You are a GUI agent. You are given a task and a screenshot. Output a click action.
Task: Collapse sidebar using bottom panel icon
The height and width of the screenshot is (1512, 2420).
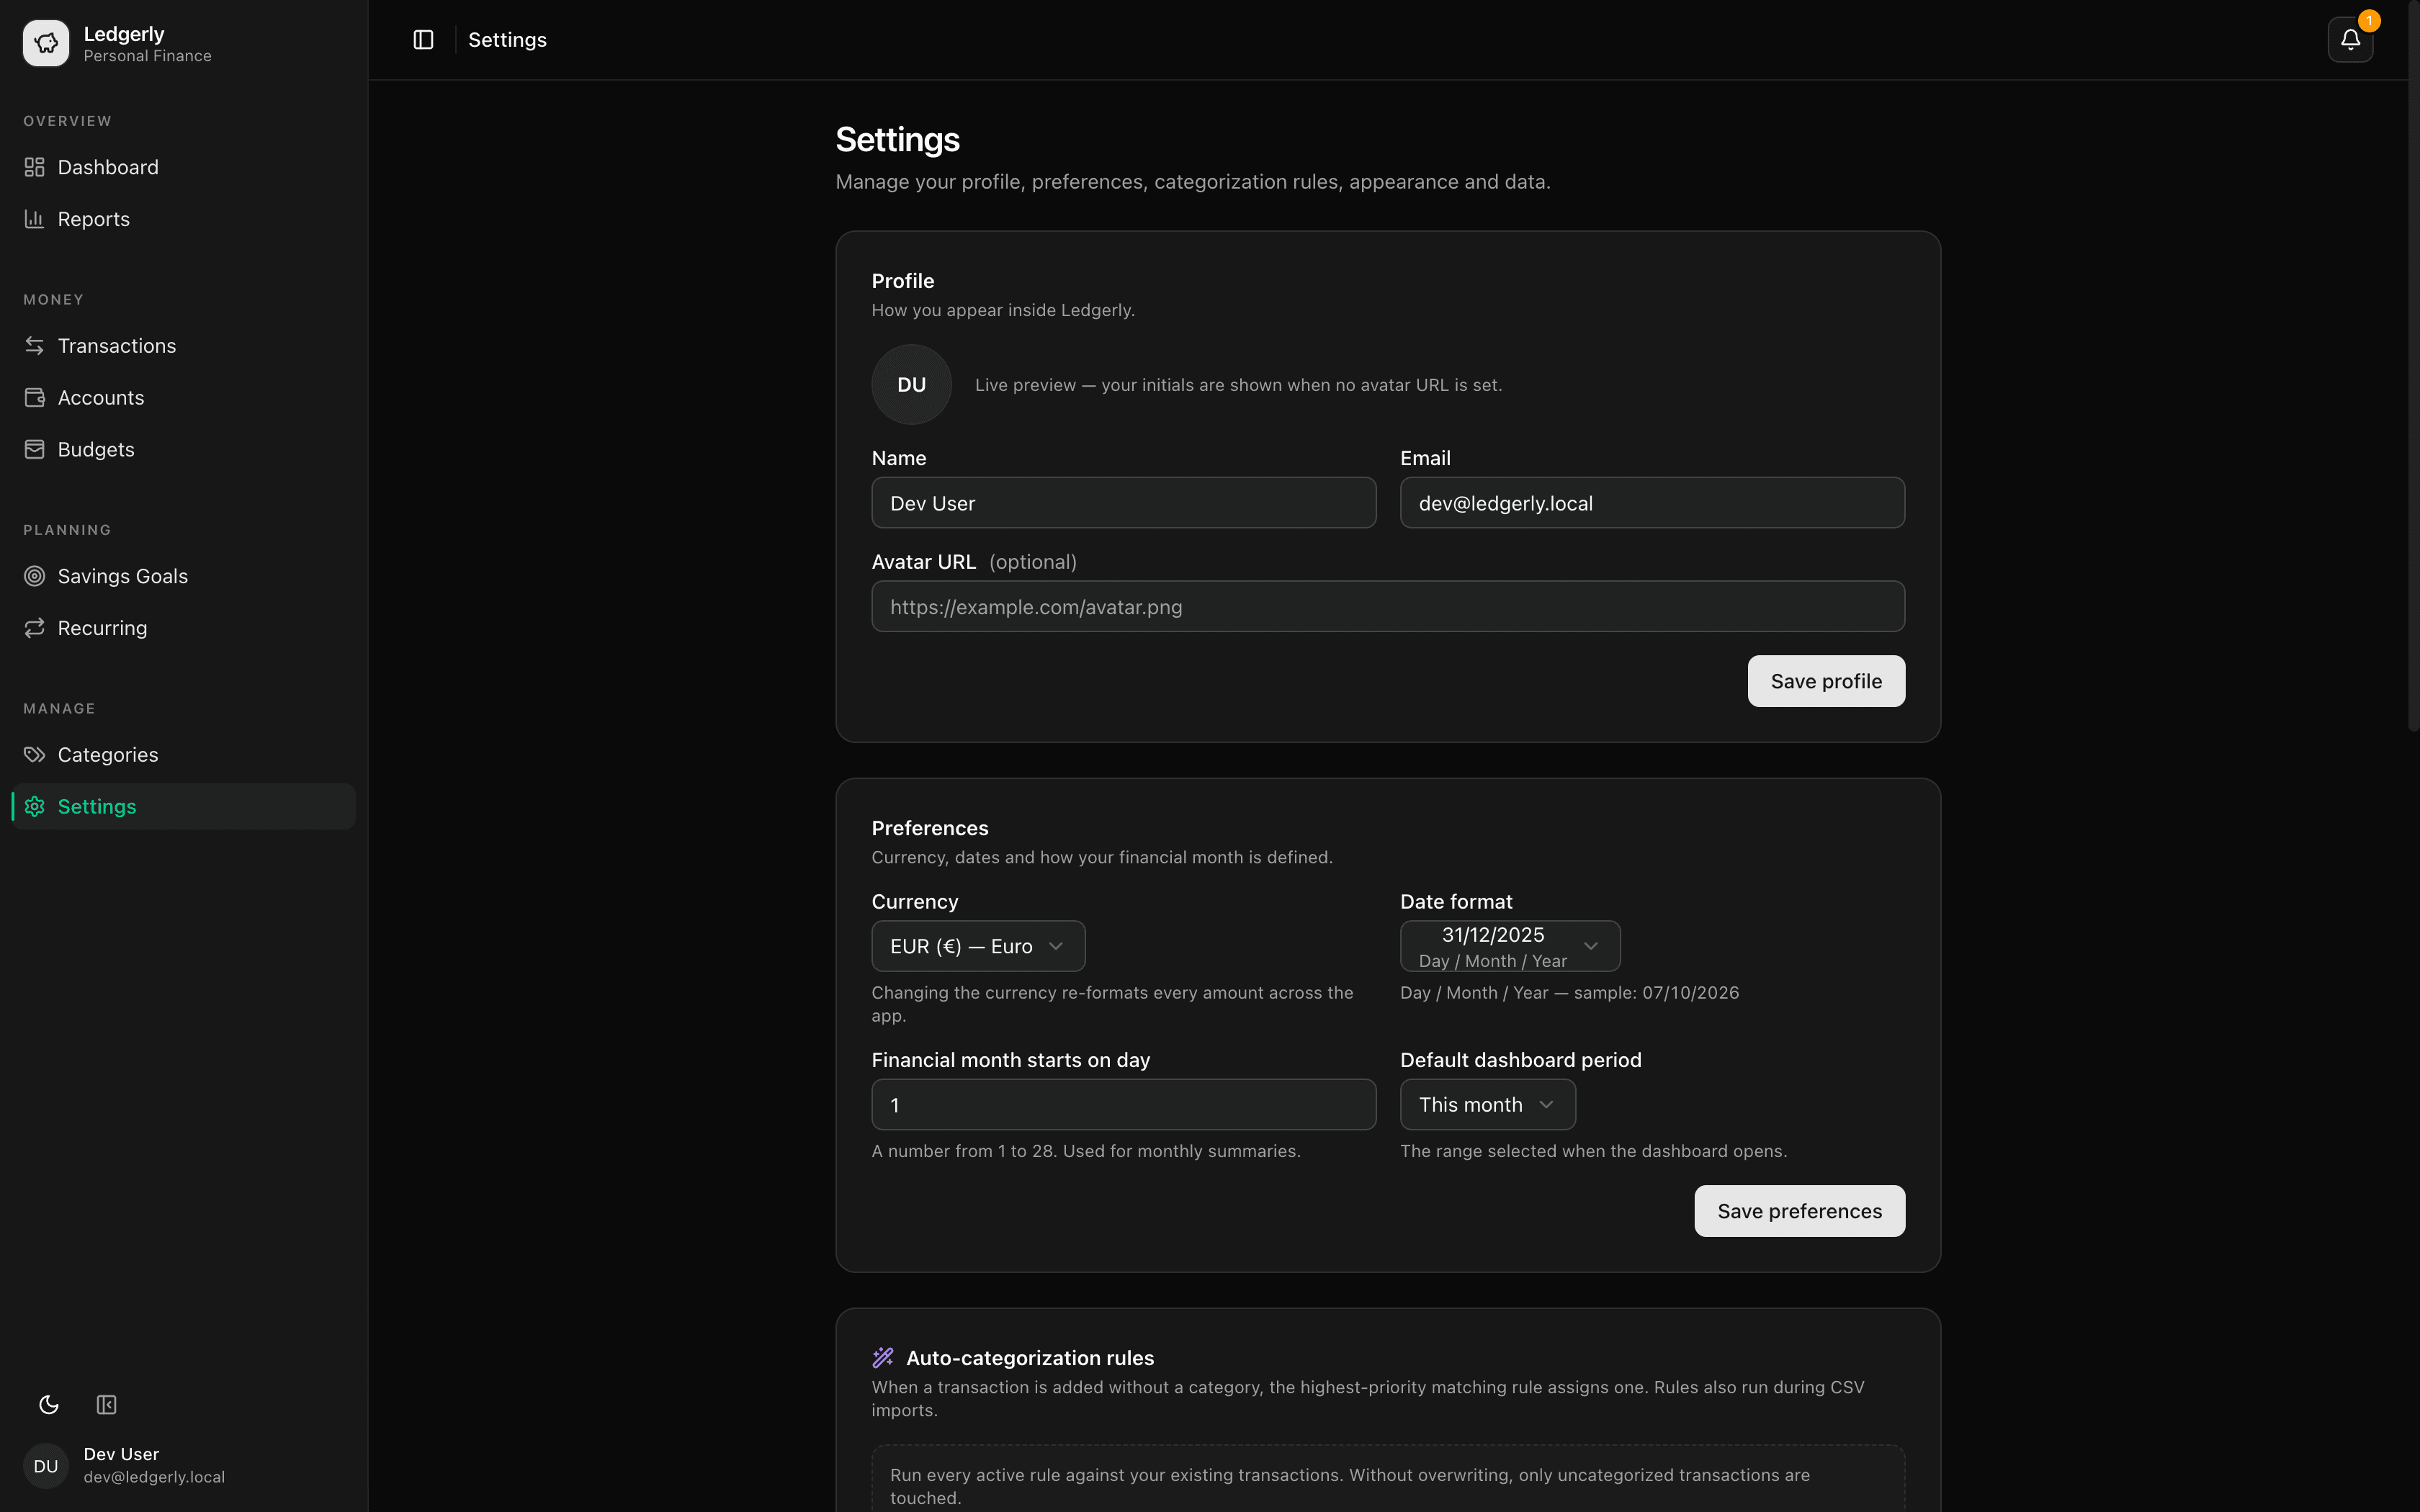[x=107, y=1405]
